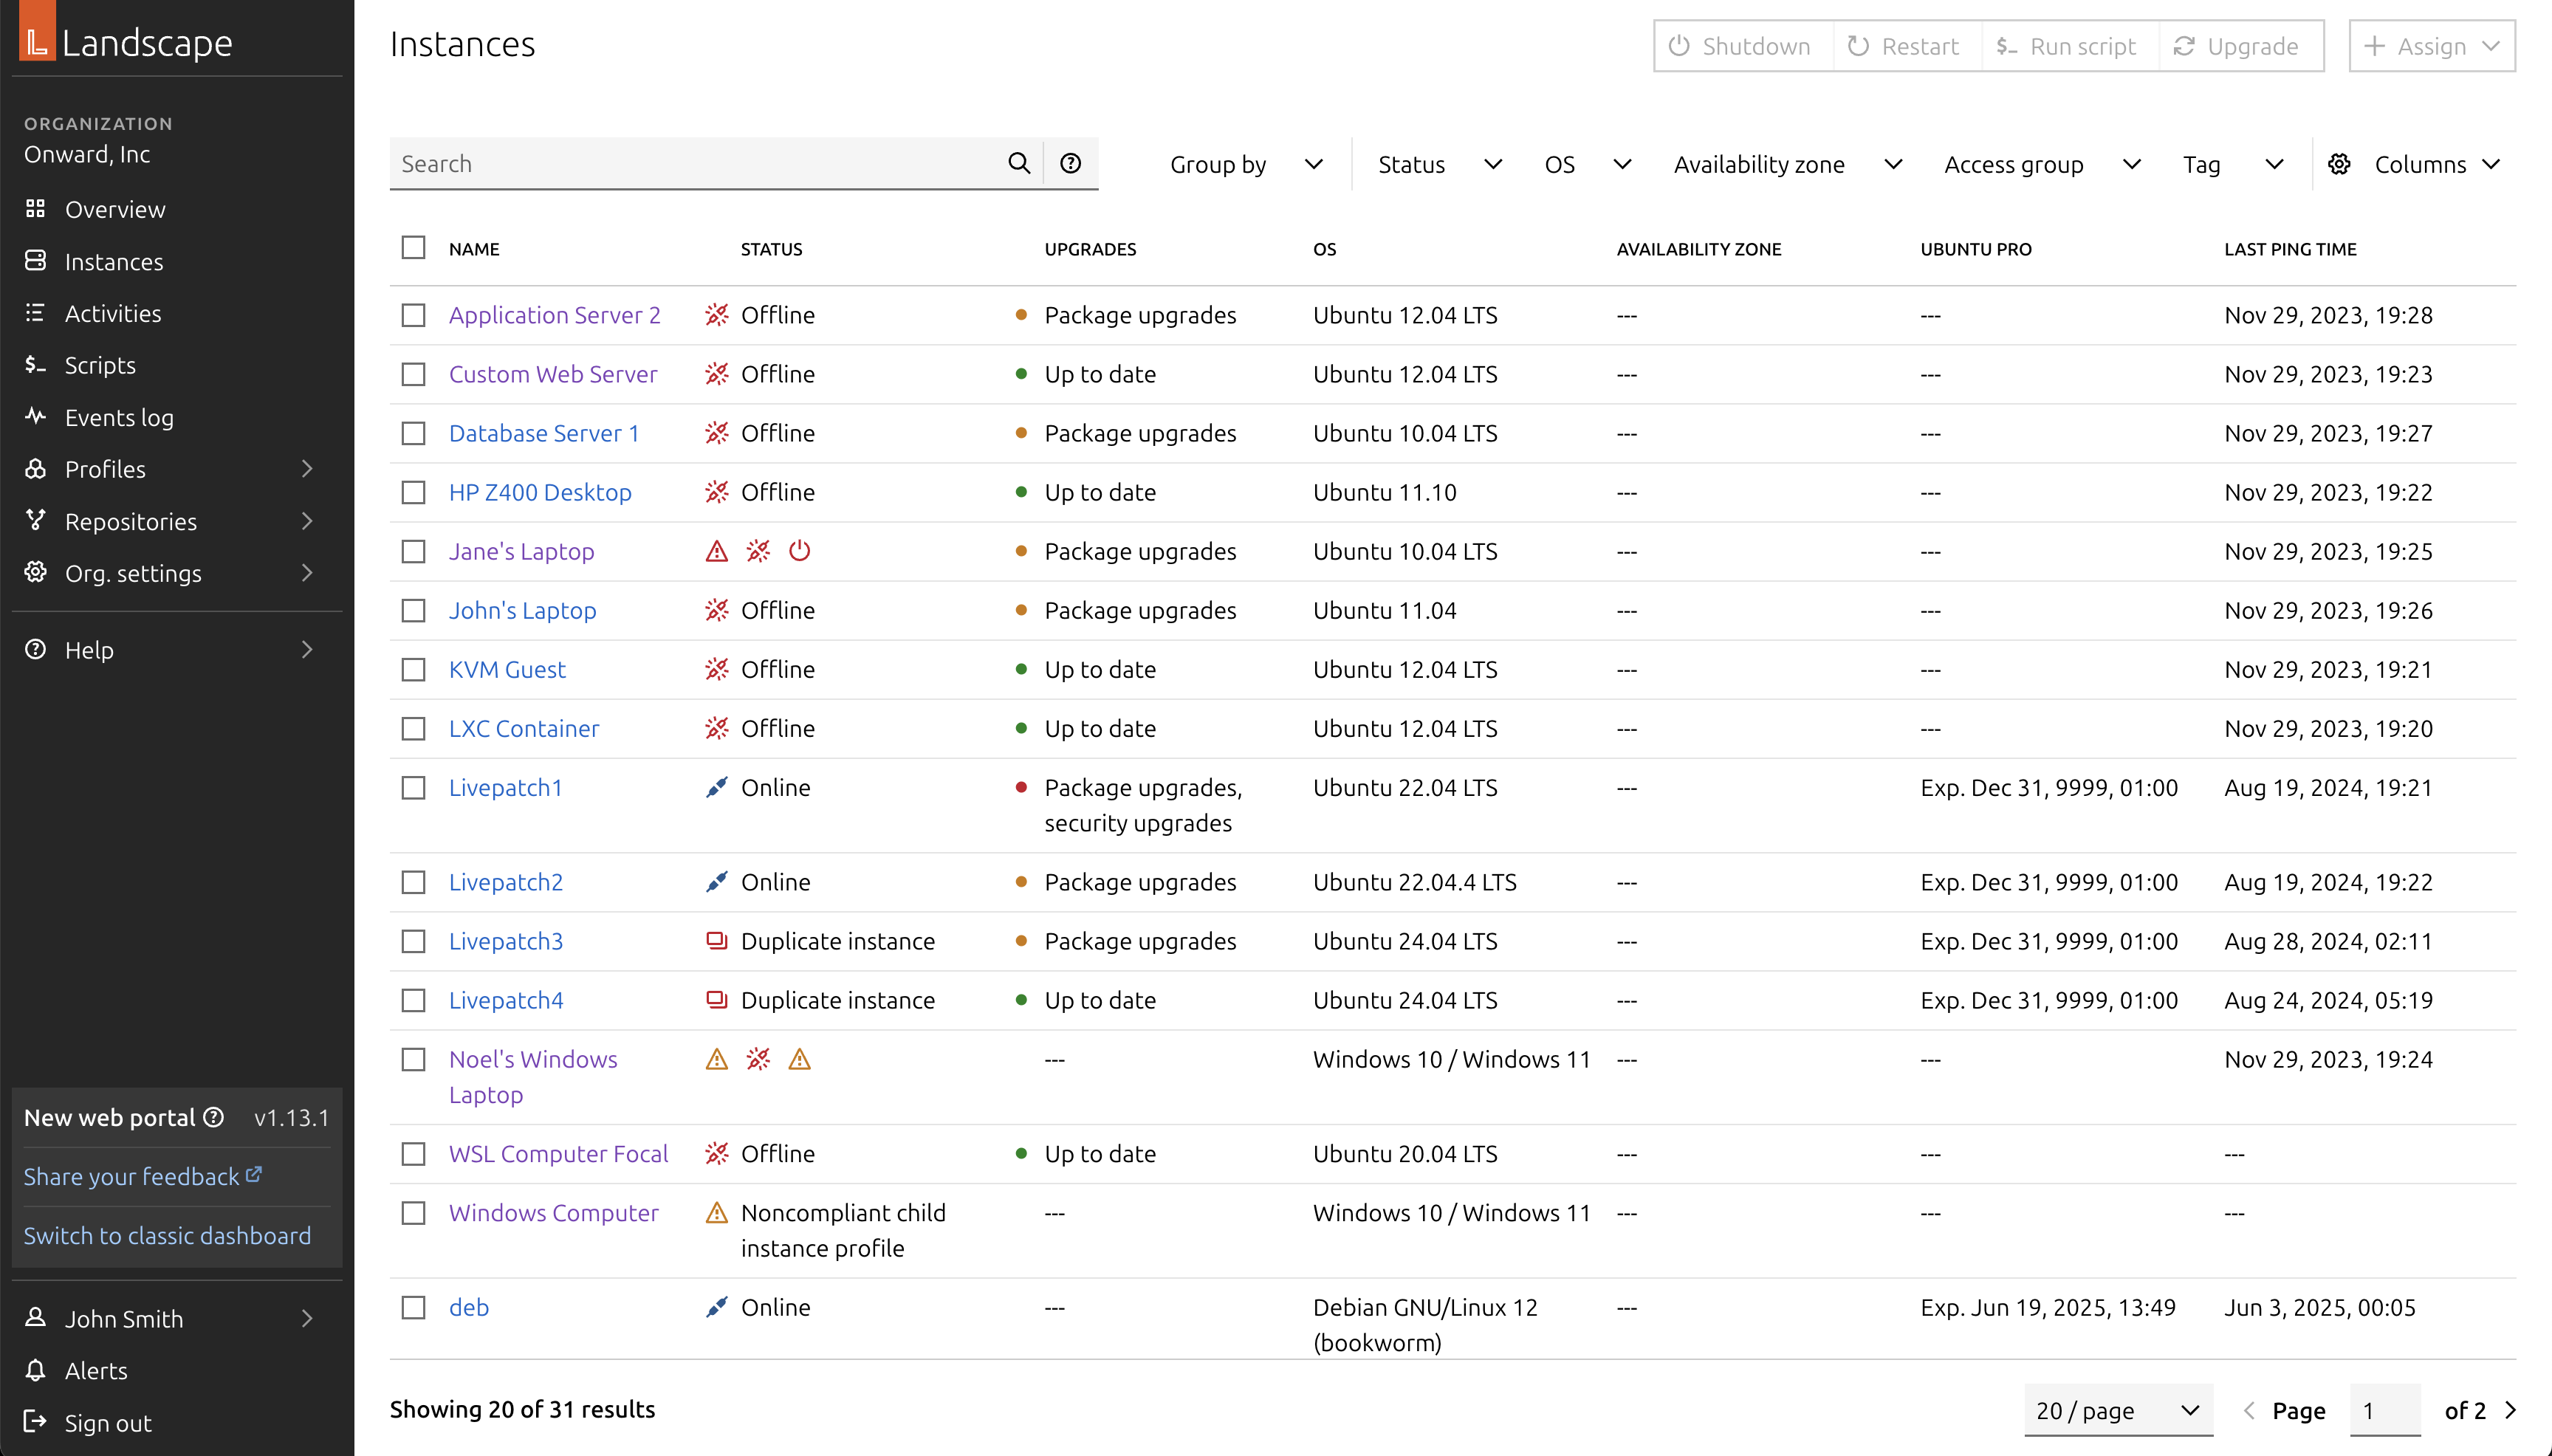Expand the Availability zone filter
The height and width of the screenshot is (1456, 2552).
click(x=1787, y=164)
